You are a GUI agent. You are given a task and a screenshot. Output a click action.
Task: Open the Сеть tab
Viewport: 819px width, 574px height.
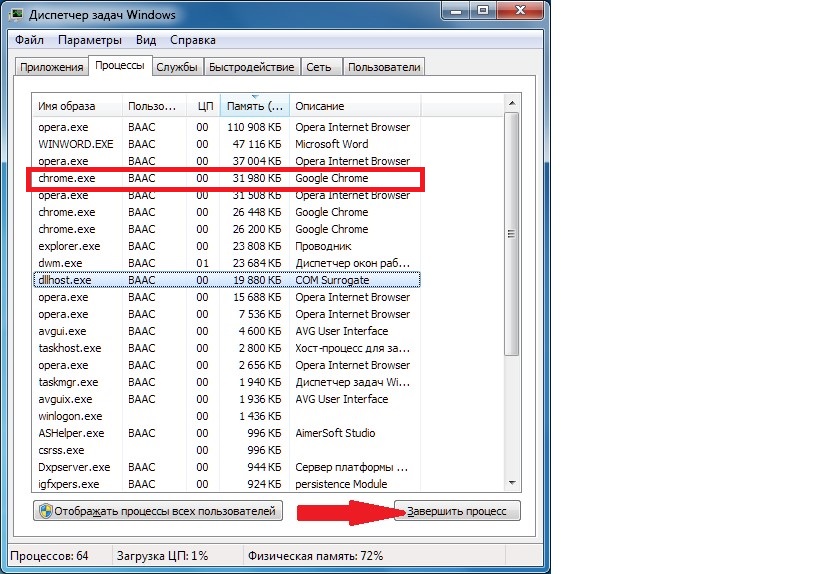tap(319, 67)
